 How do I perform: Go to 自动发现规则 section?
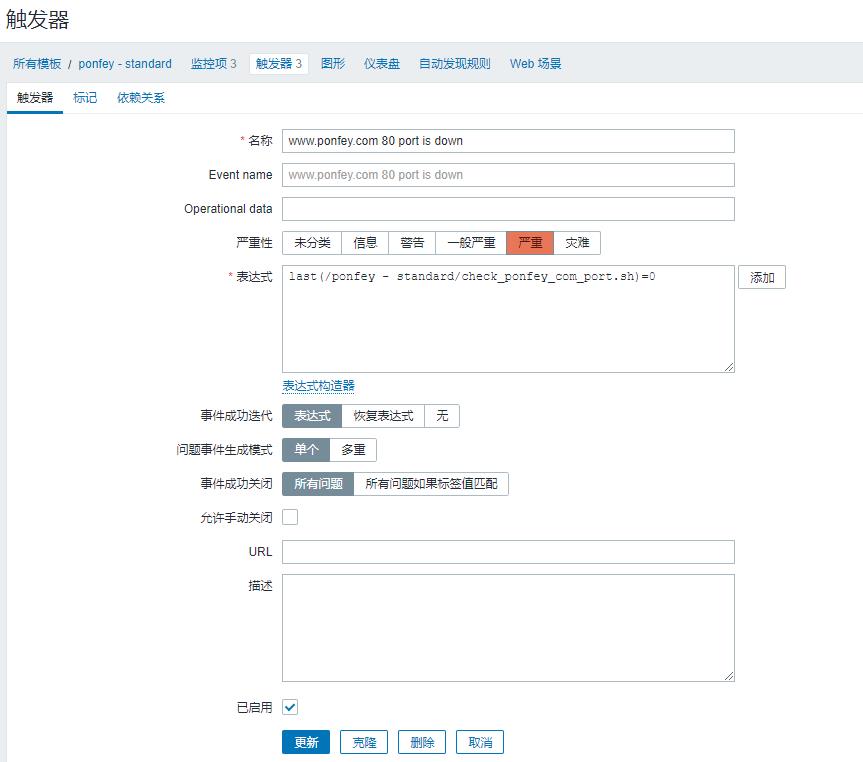(455, 64)
